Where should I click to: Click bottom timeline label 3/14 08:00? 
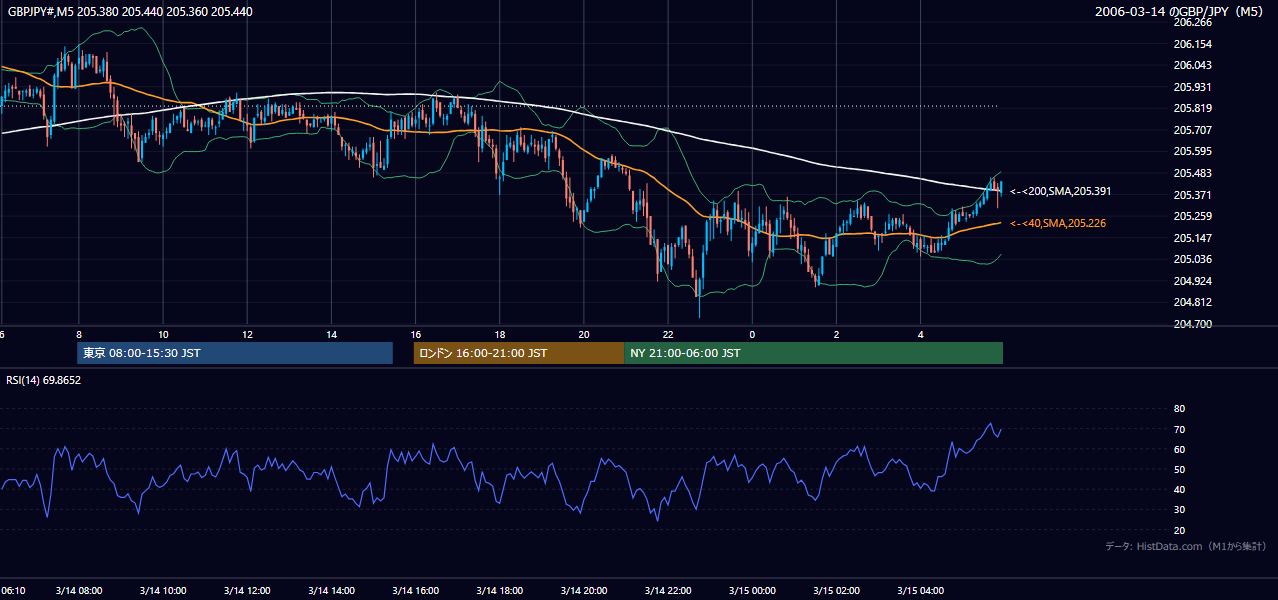pos(78,591)
